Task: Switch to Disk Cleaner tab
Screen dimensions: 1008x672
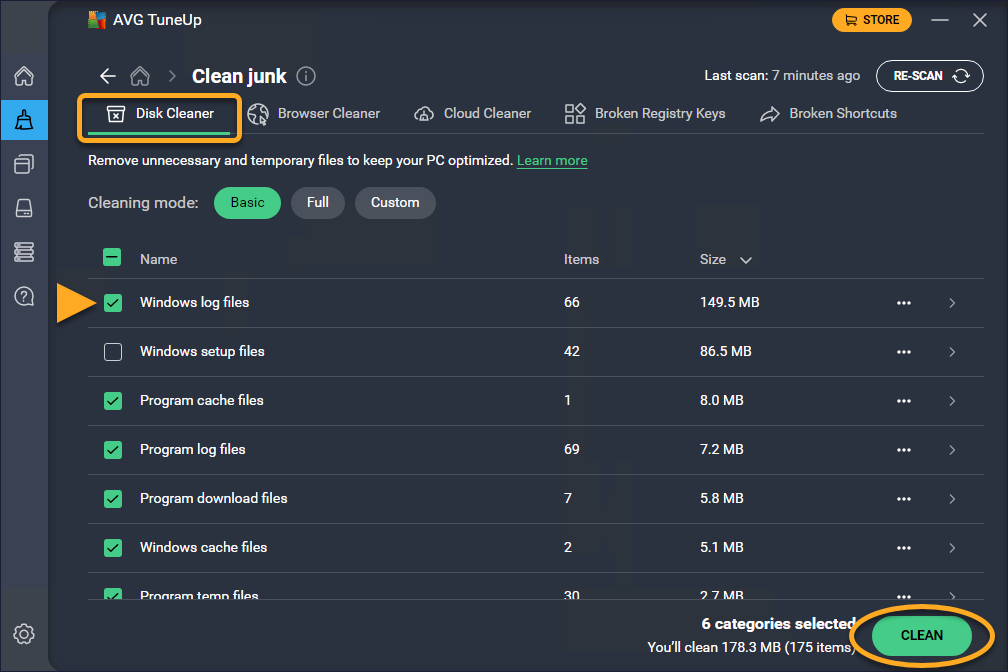Action: coord(159,114)
